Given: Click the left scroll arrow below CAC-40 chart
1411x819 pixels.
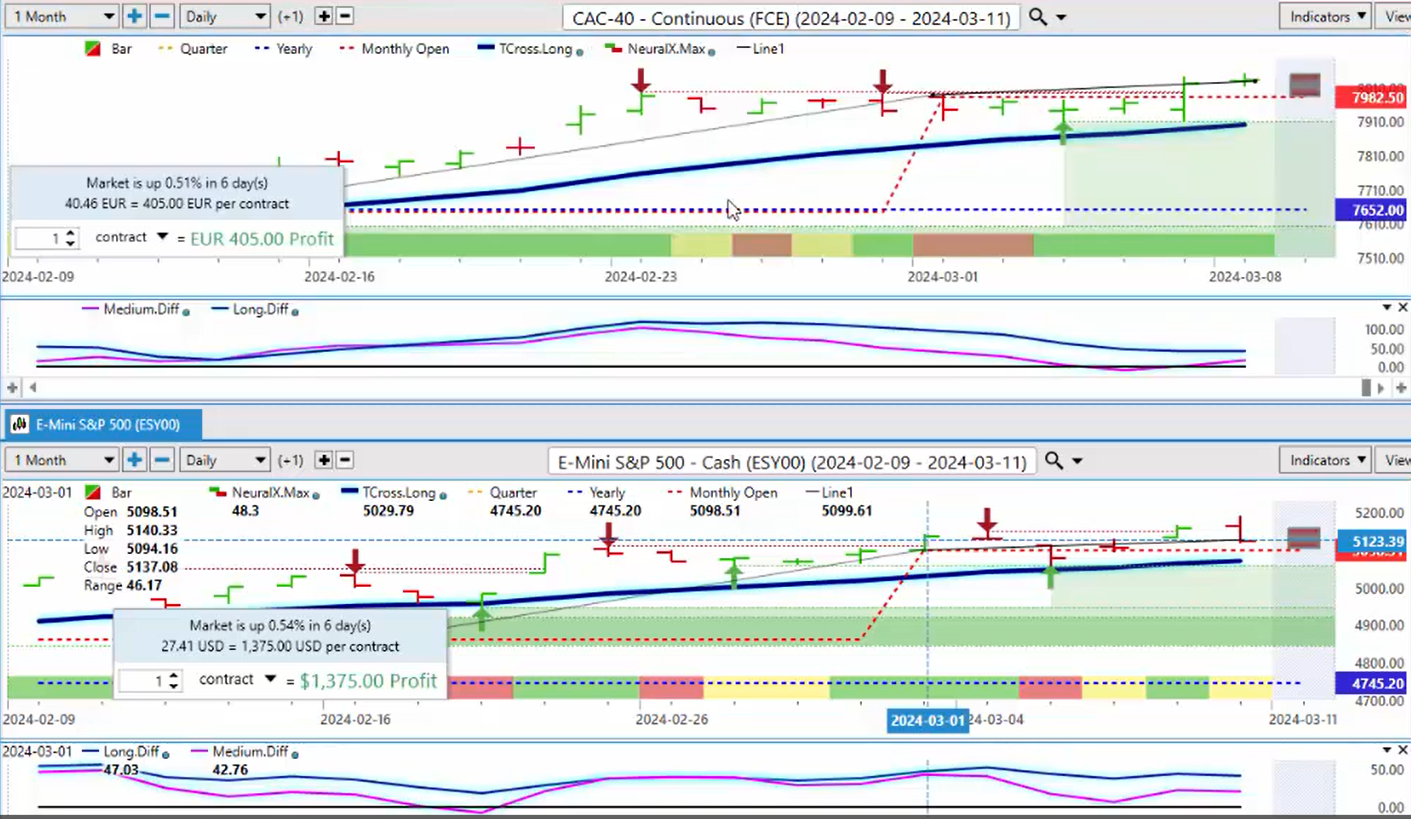Looking at the screenshot, I should [31, 387].
